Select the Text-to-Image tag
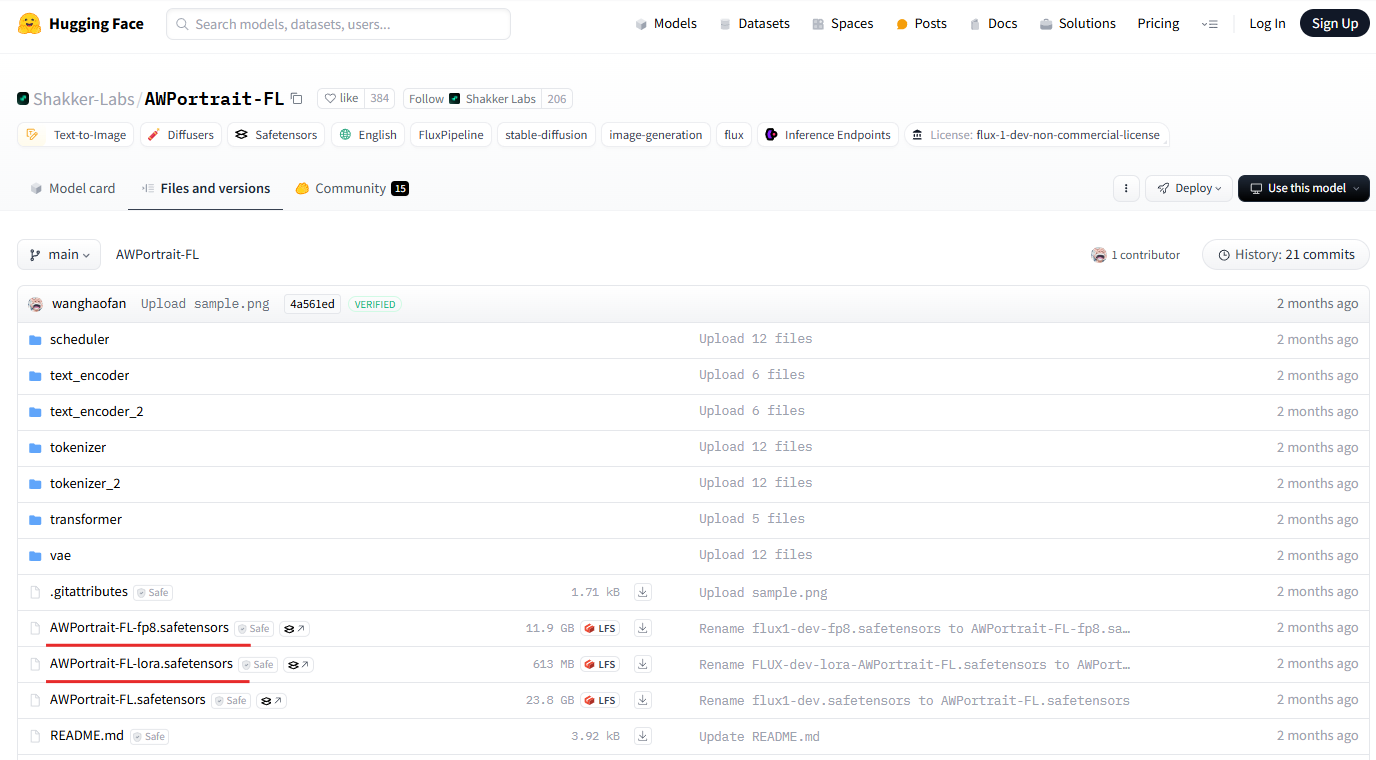The width and height of the screenshot is (1376, 760). click(76, 135)
